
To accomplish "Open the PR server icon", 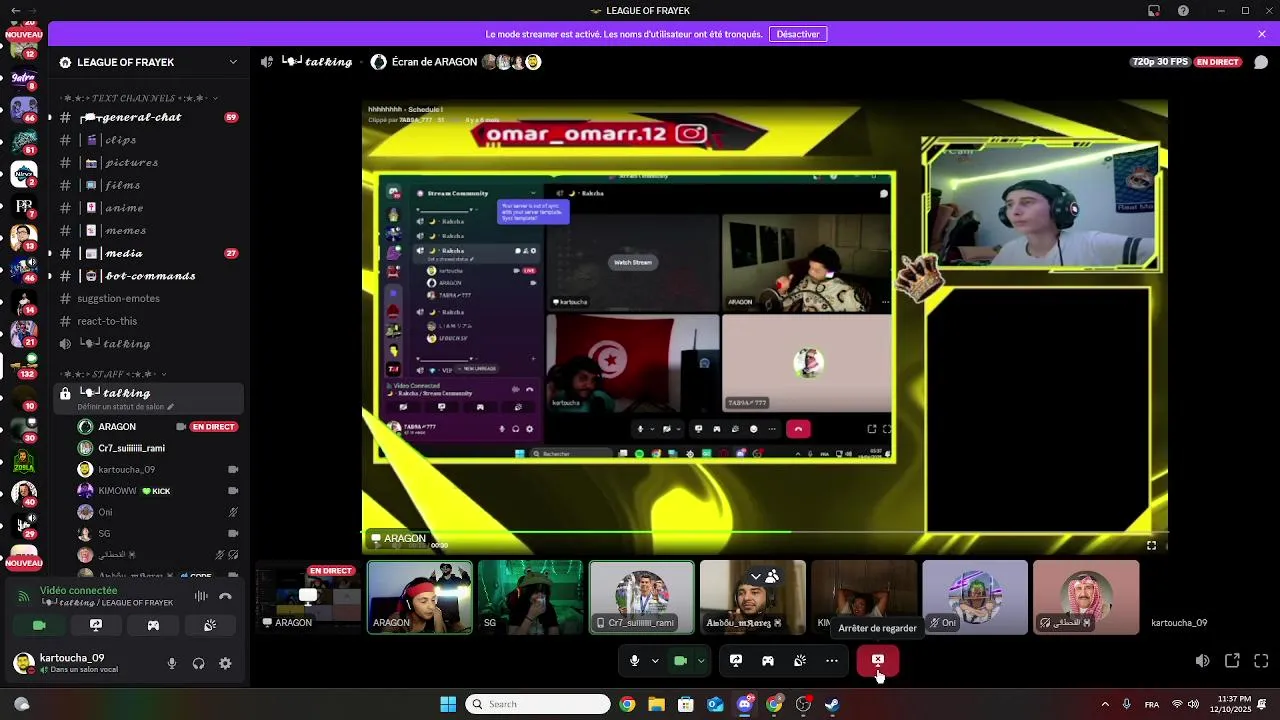I will coord(24,207).
